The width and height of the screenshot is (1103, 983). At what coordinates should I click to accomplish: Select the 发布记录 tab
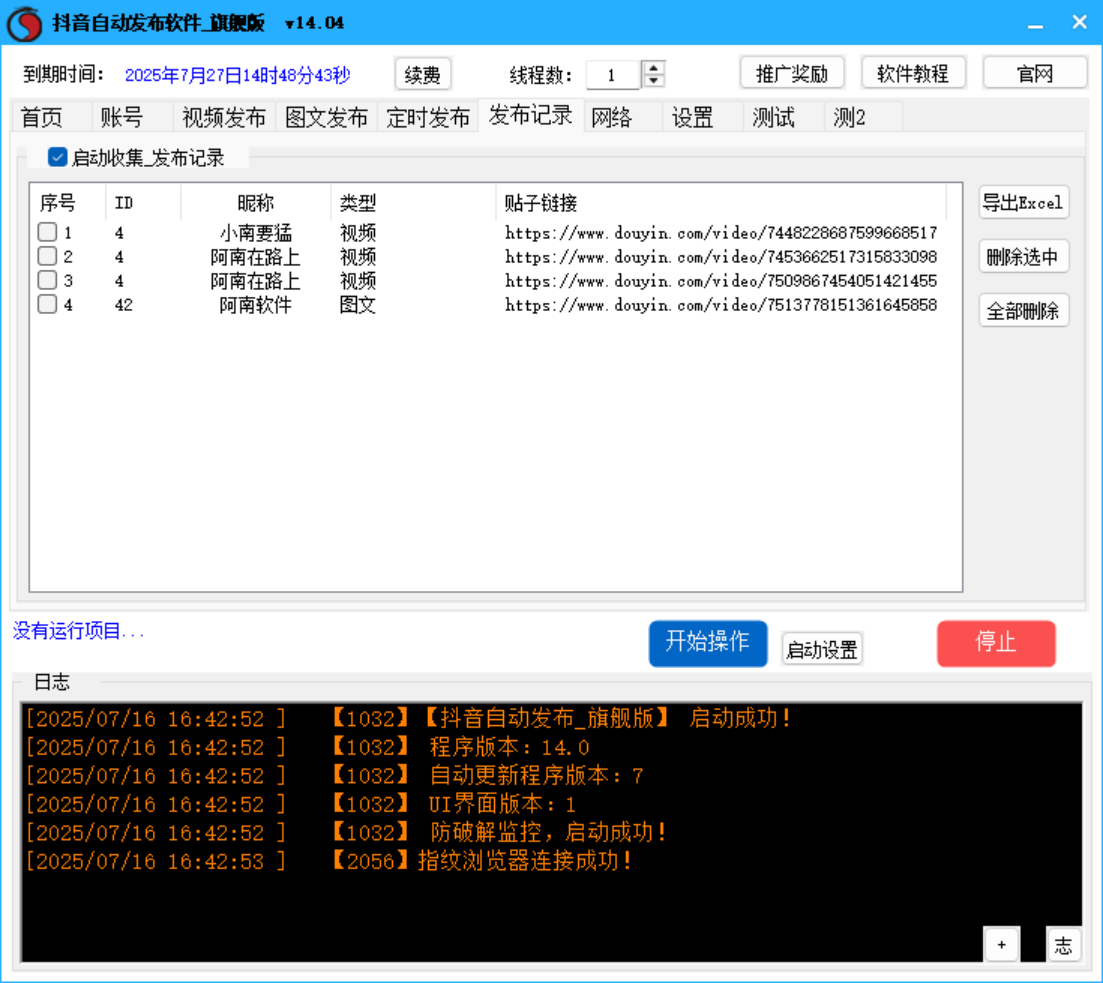click(x=530, y=115)
